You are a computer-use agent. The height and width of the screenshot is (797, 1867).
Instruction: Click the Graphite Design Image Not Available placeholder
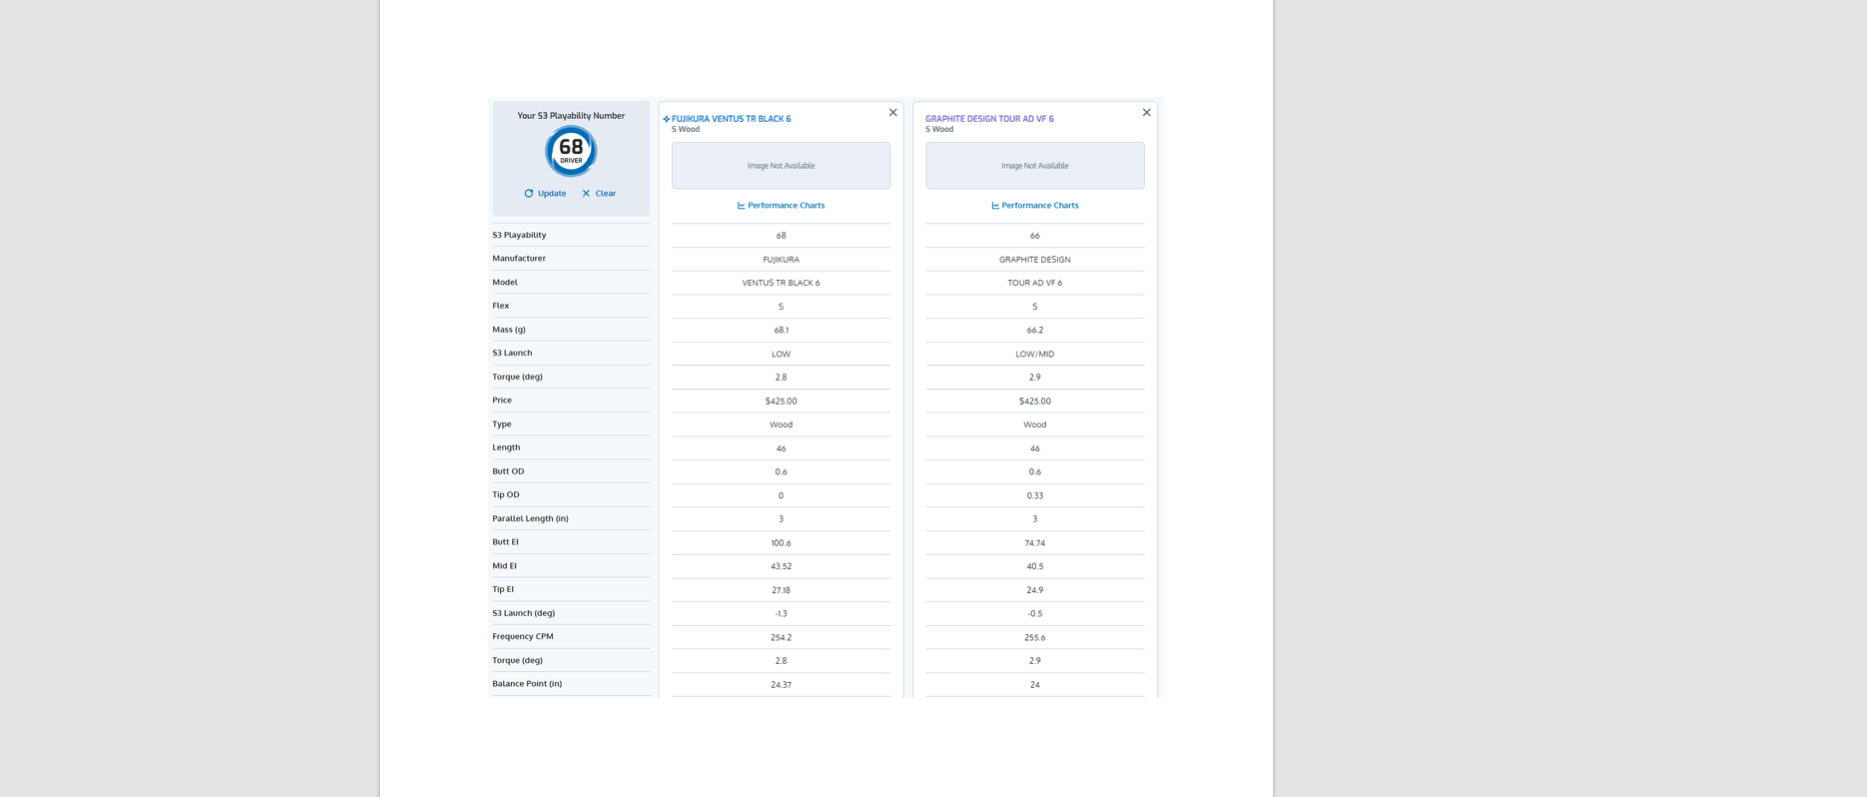point(1035,165)
